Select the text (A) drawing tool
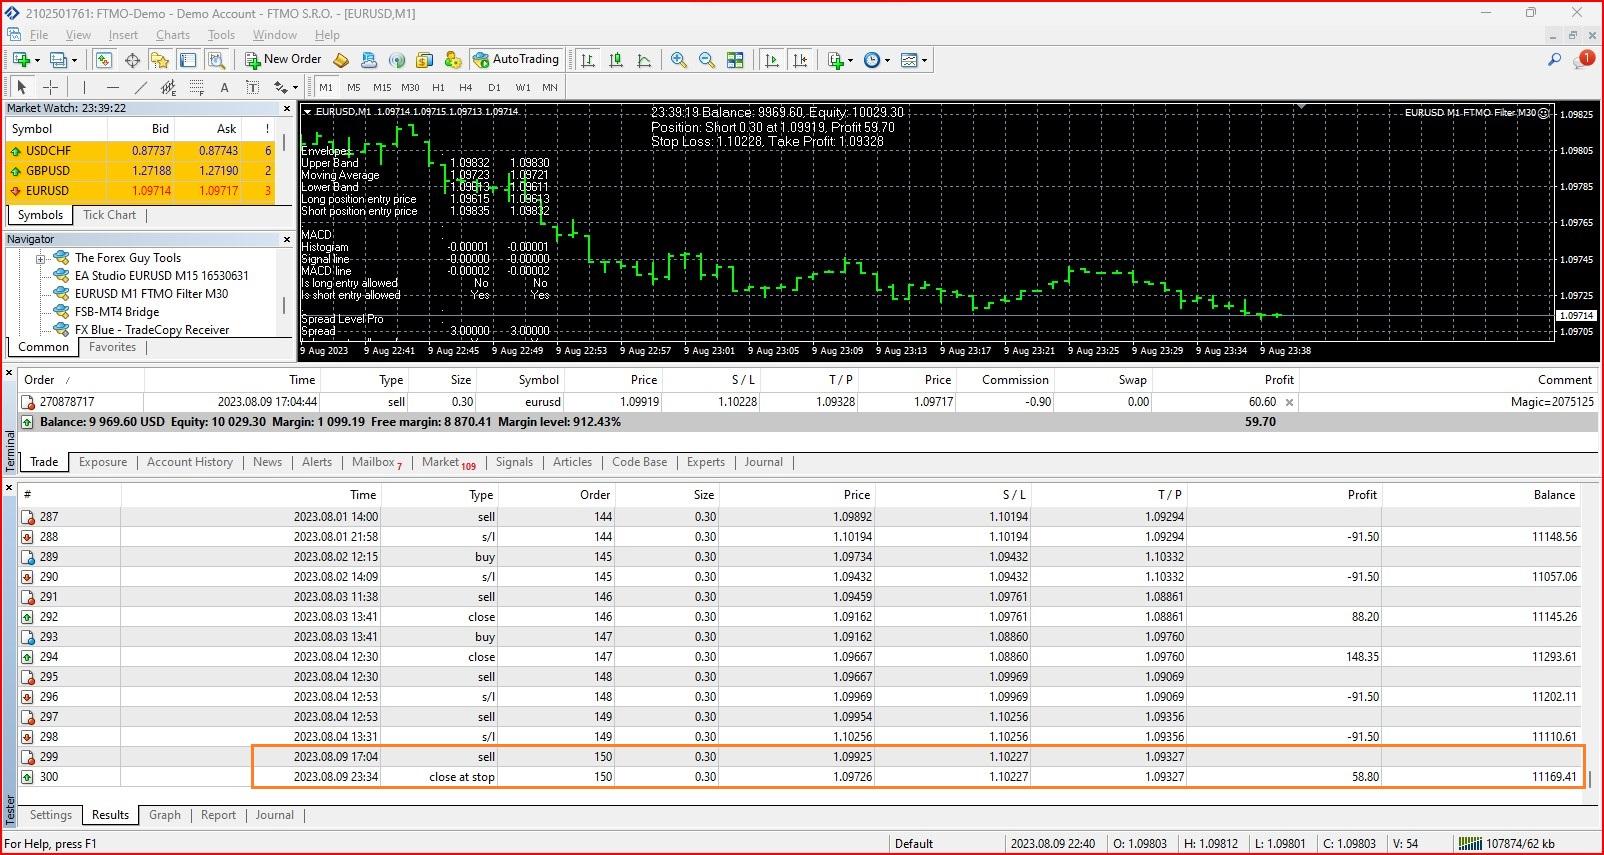The width and height of the screenshot is (1604, 855). [x=225, y=87]
